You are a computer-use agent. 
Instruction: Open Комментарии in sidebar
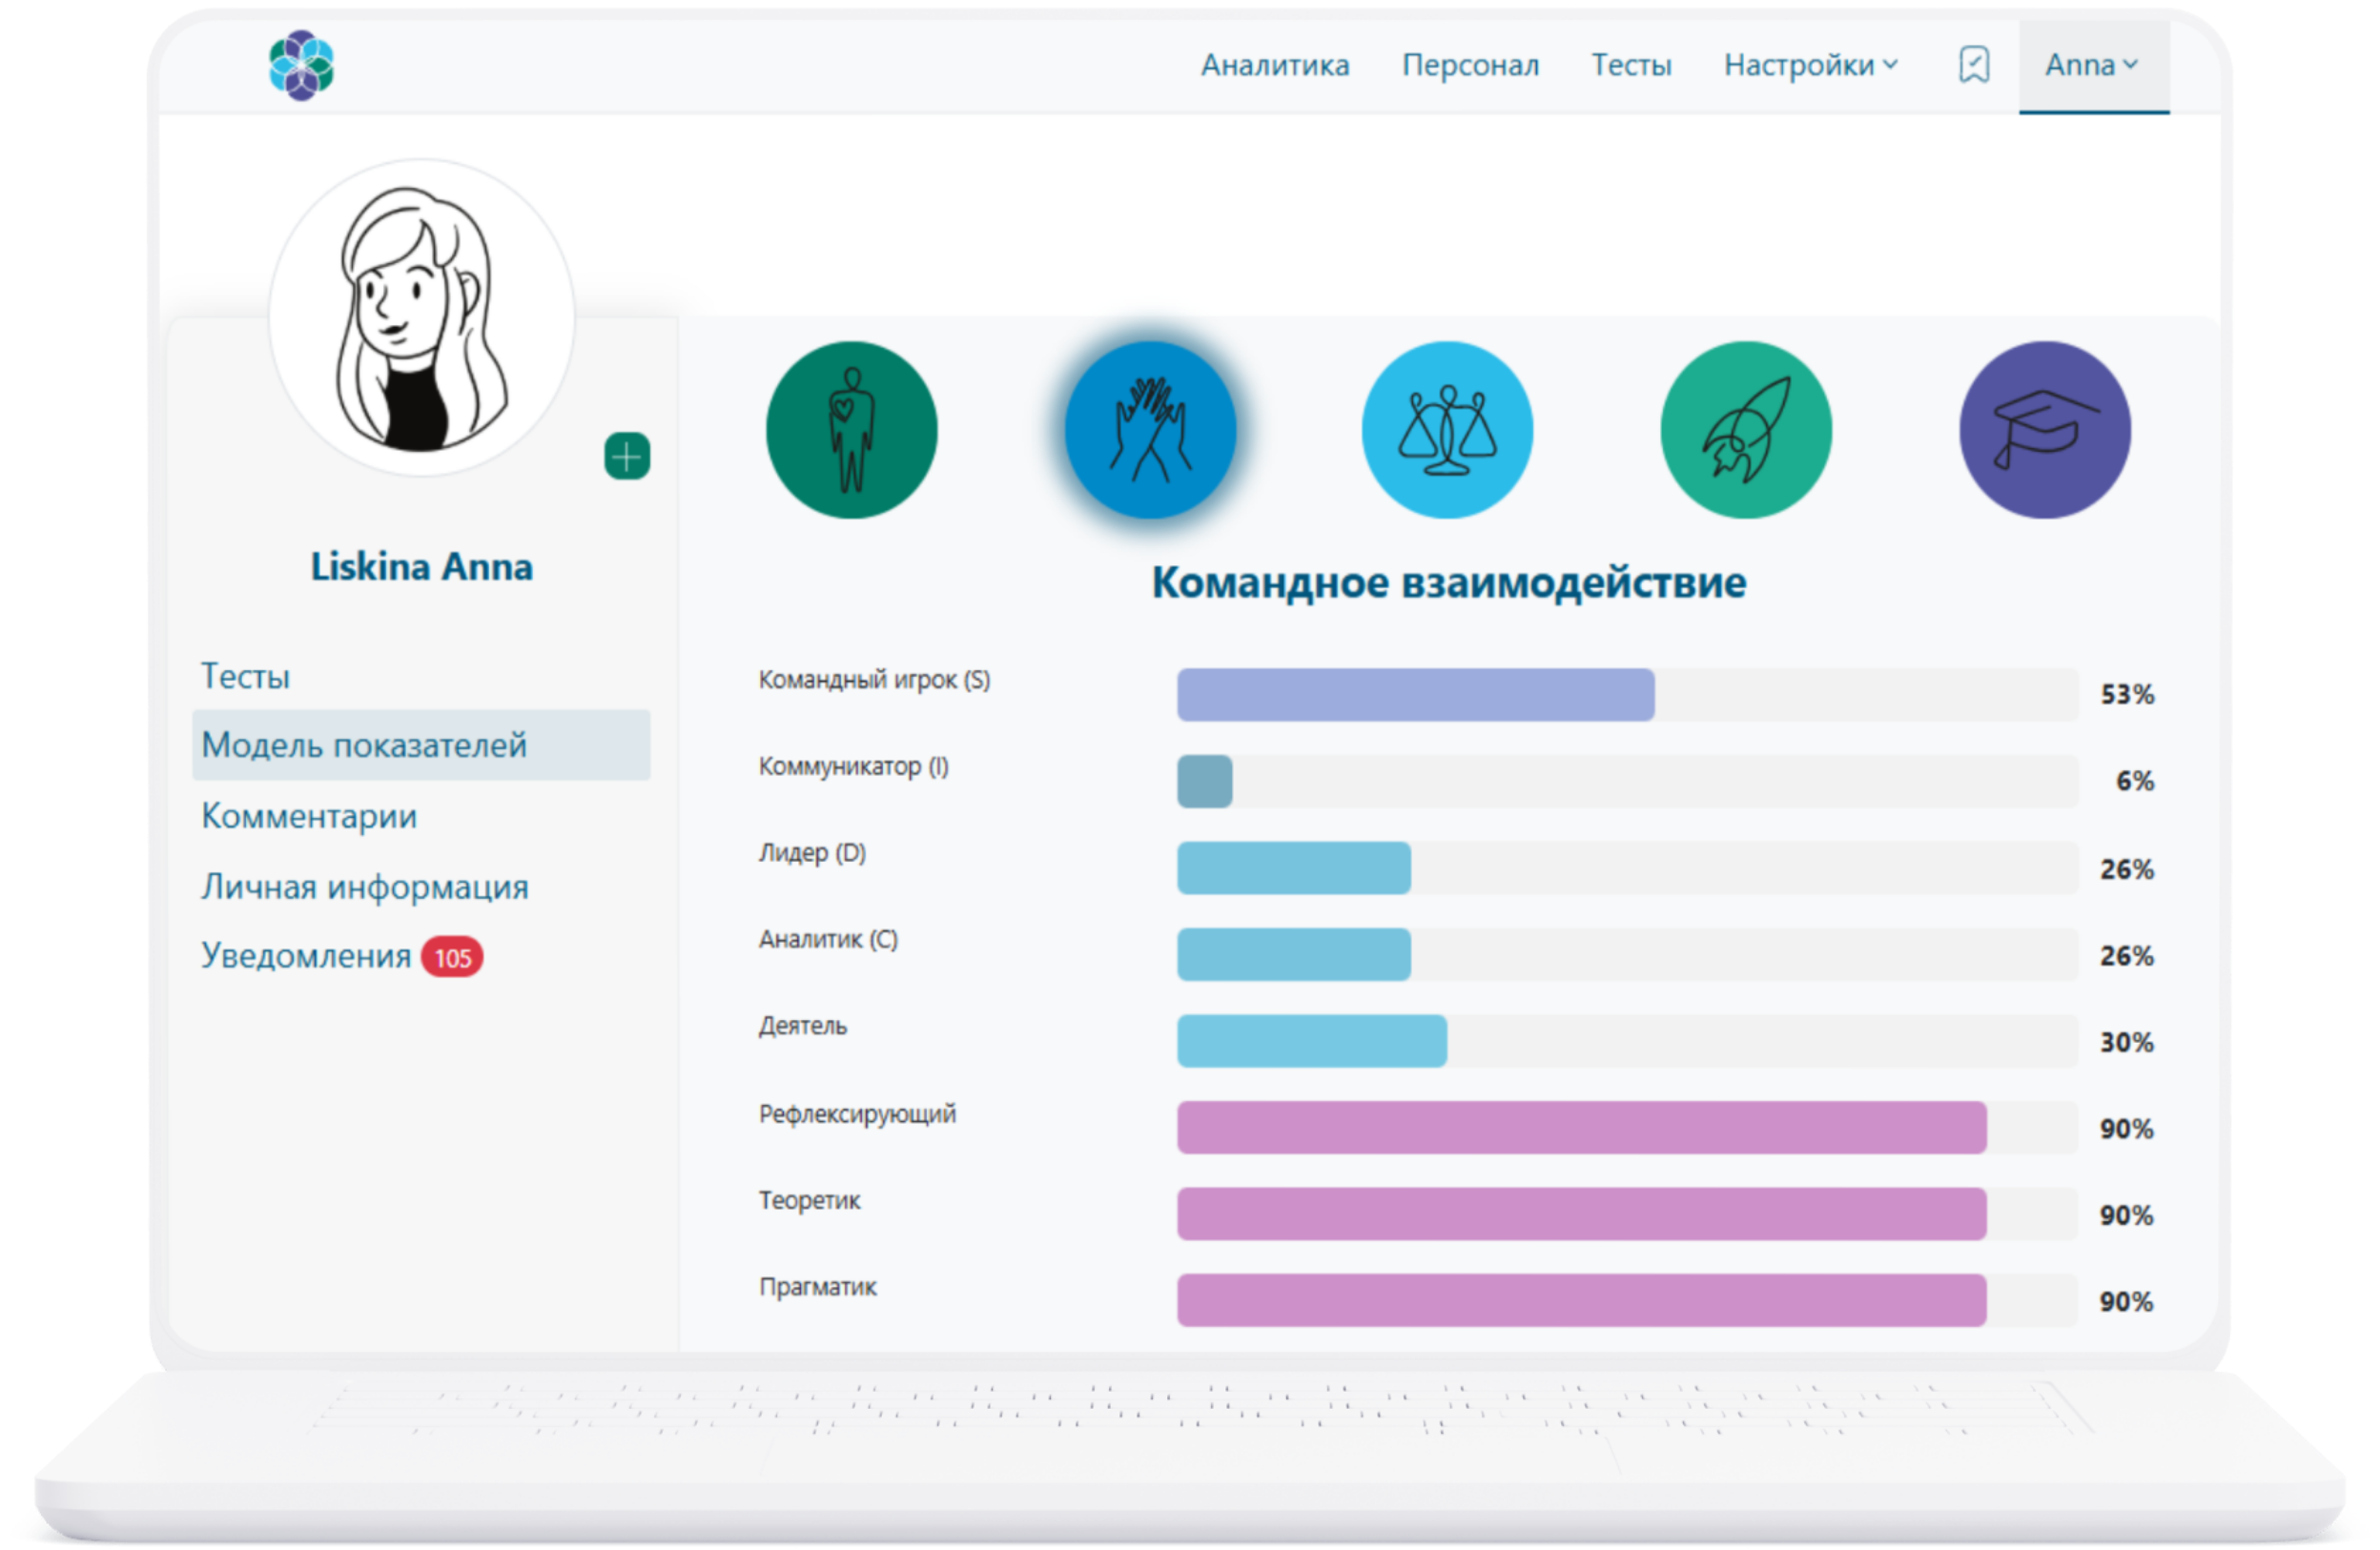pyautogui.click(x=309, y=816)
